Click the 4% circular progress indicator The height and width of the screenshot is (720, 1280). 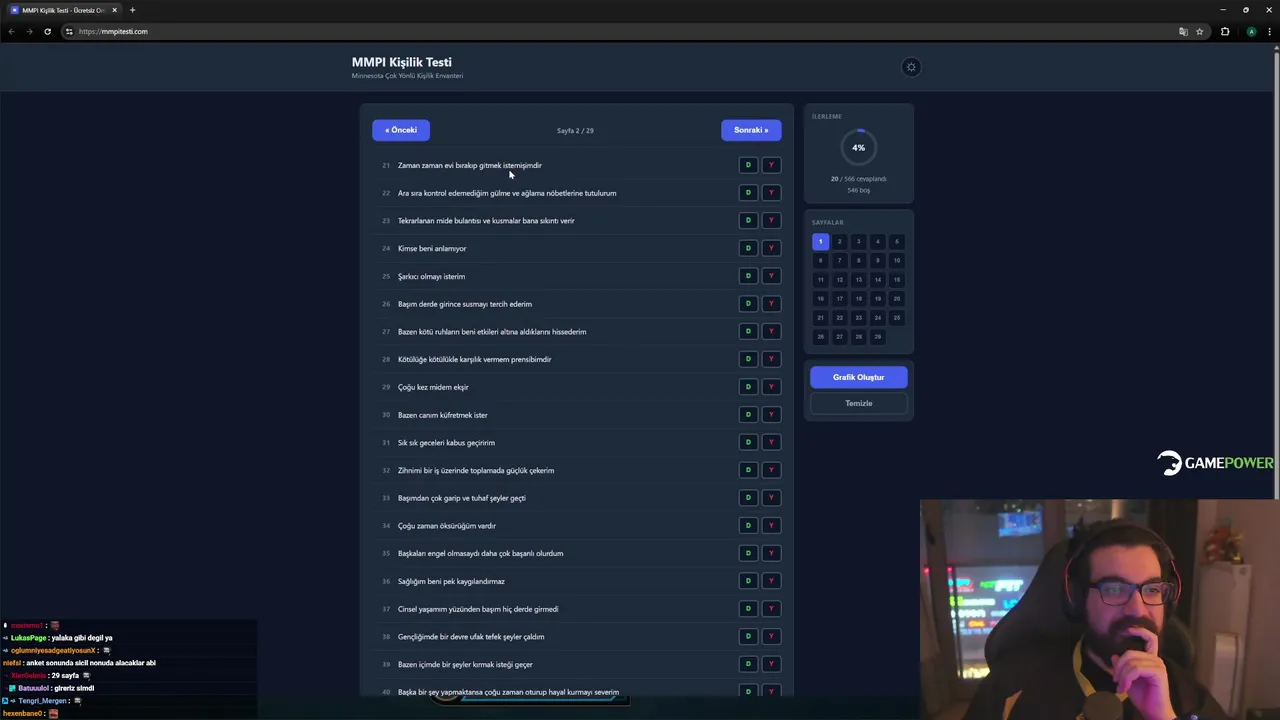858,147
